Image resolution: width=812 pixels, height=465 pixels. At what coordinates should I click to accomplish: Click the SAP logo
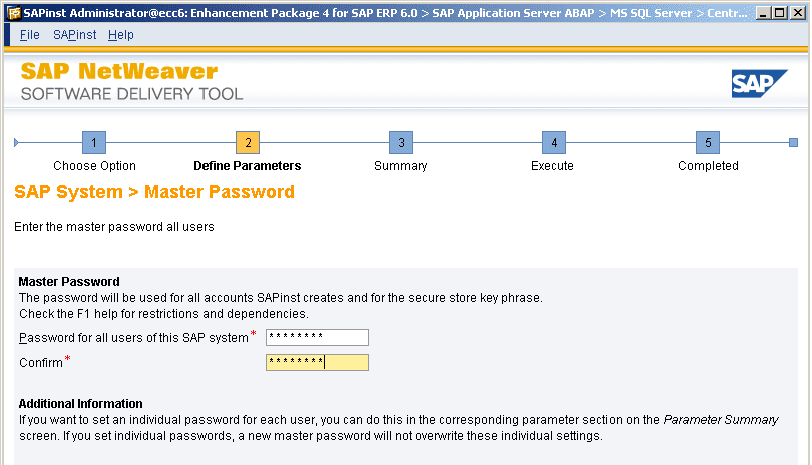[759, 83]
